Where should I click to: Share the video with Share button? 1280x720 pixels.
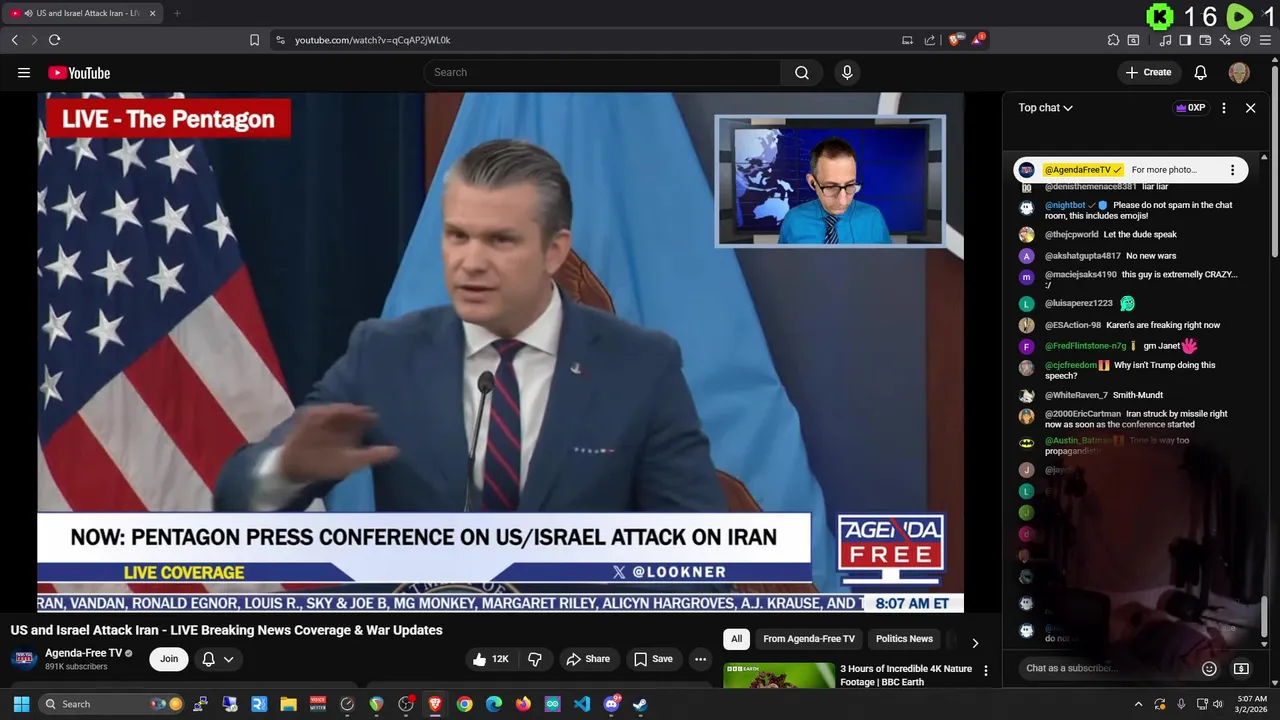588,659
